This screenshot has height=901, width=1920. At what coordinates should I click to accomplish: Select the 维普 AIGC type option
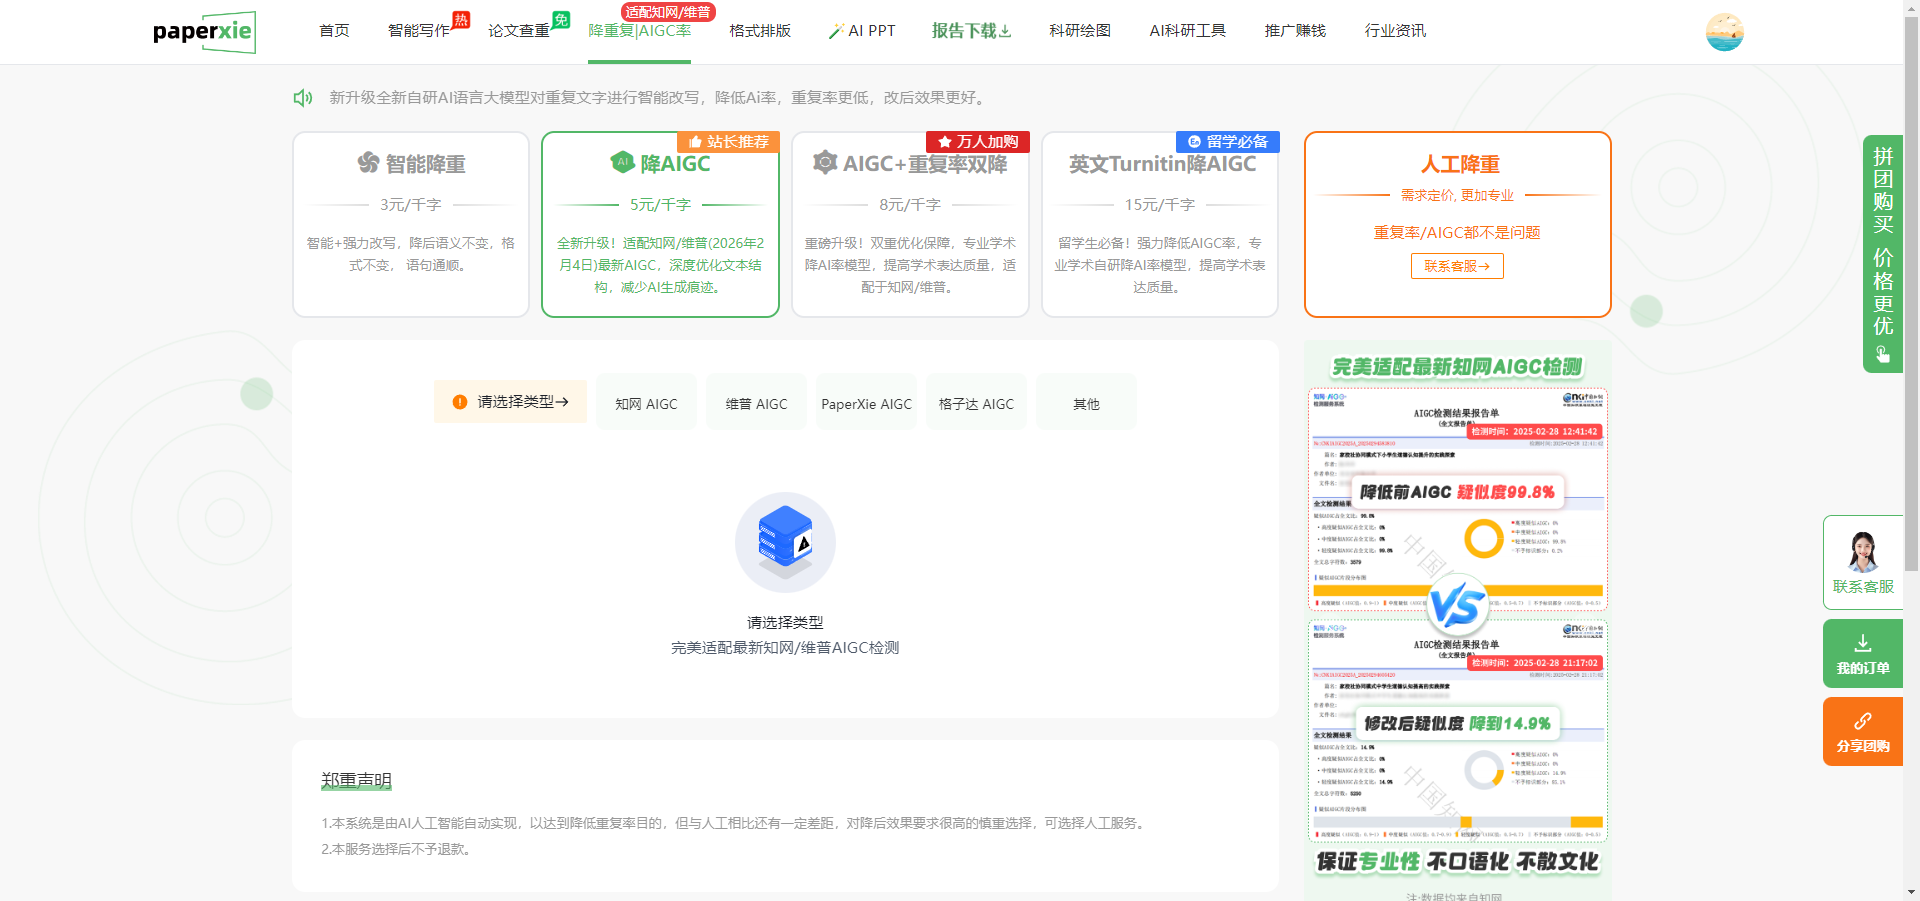click(756, 404)
